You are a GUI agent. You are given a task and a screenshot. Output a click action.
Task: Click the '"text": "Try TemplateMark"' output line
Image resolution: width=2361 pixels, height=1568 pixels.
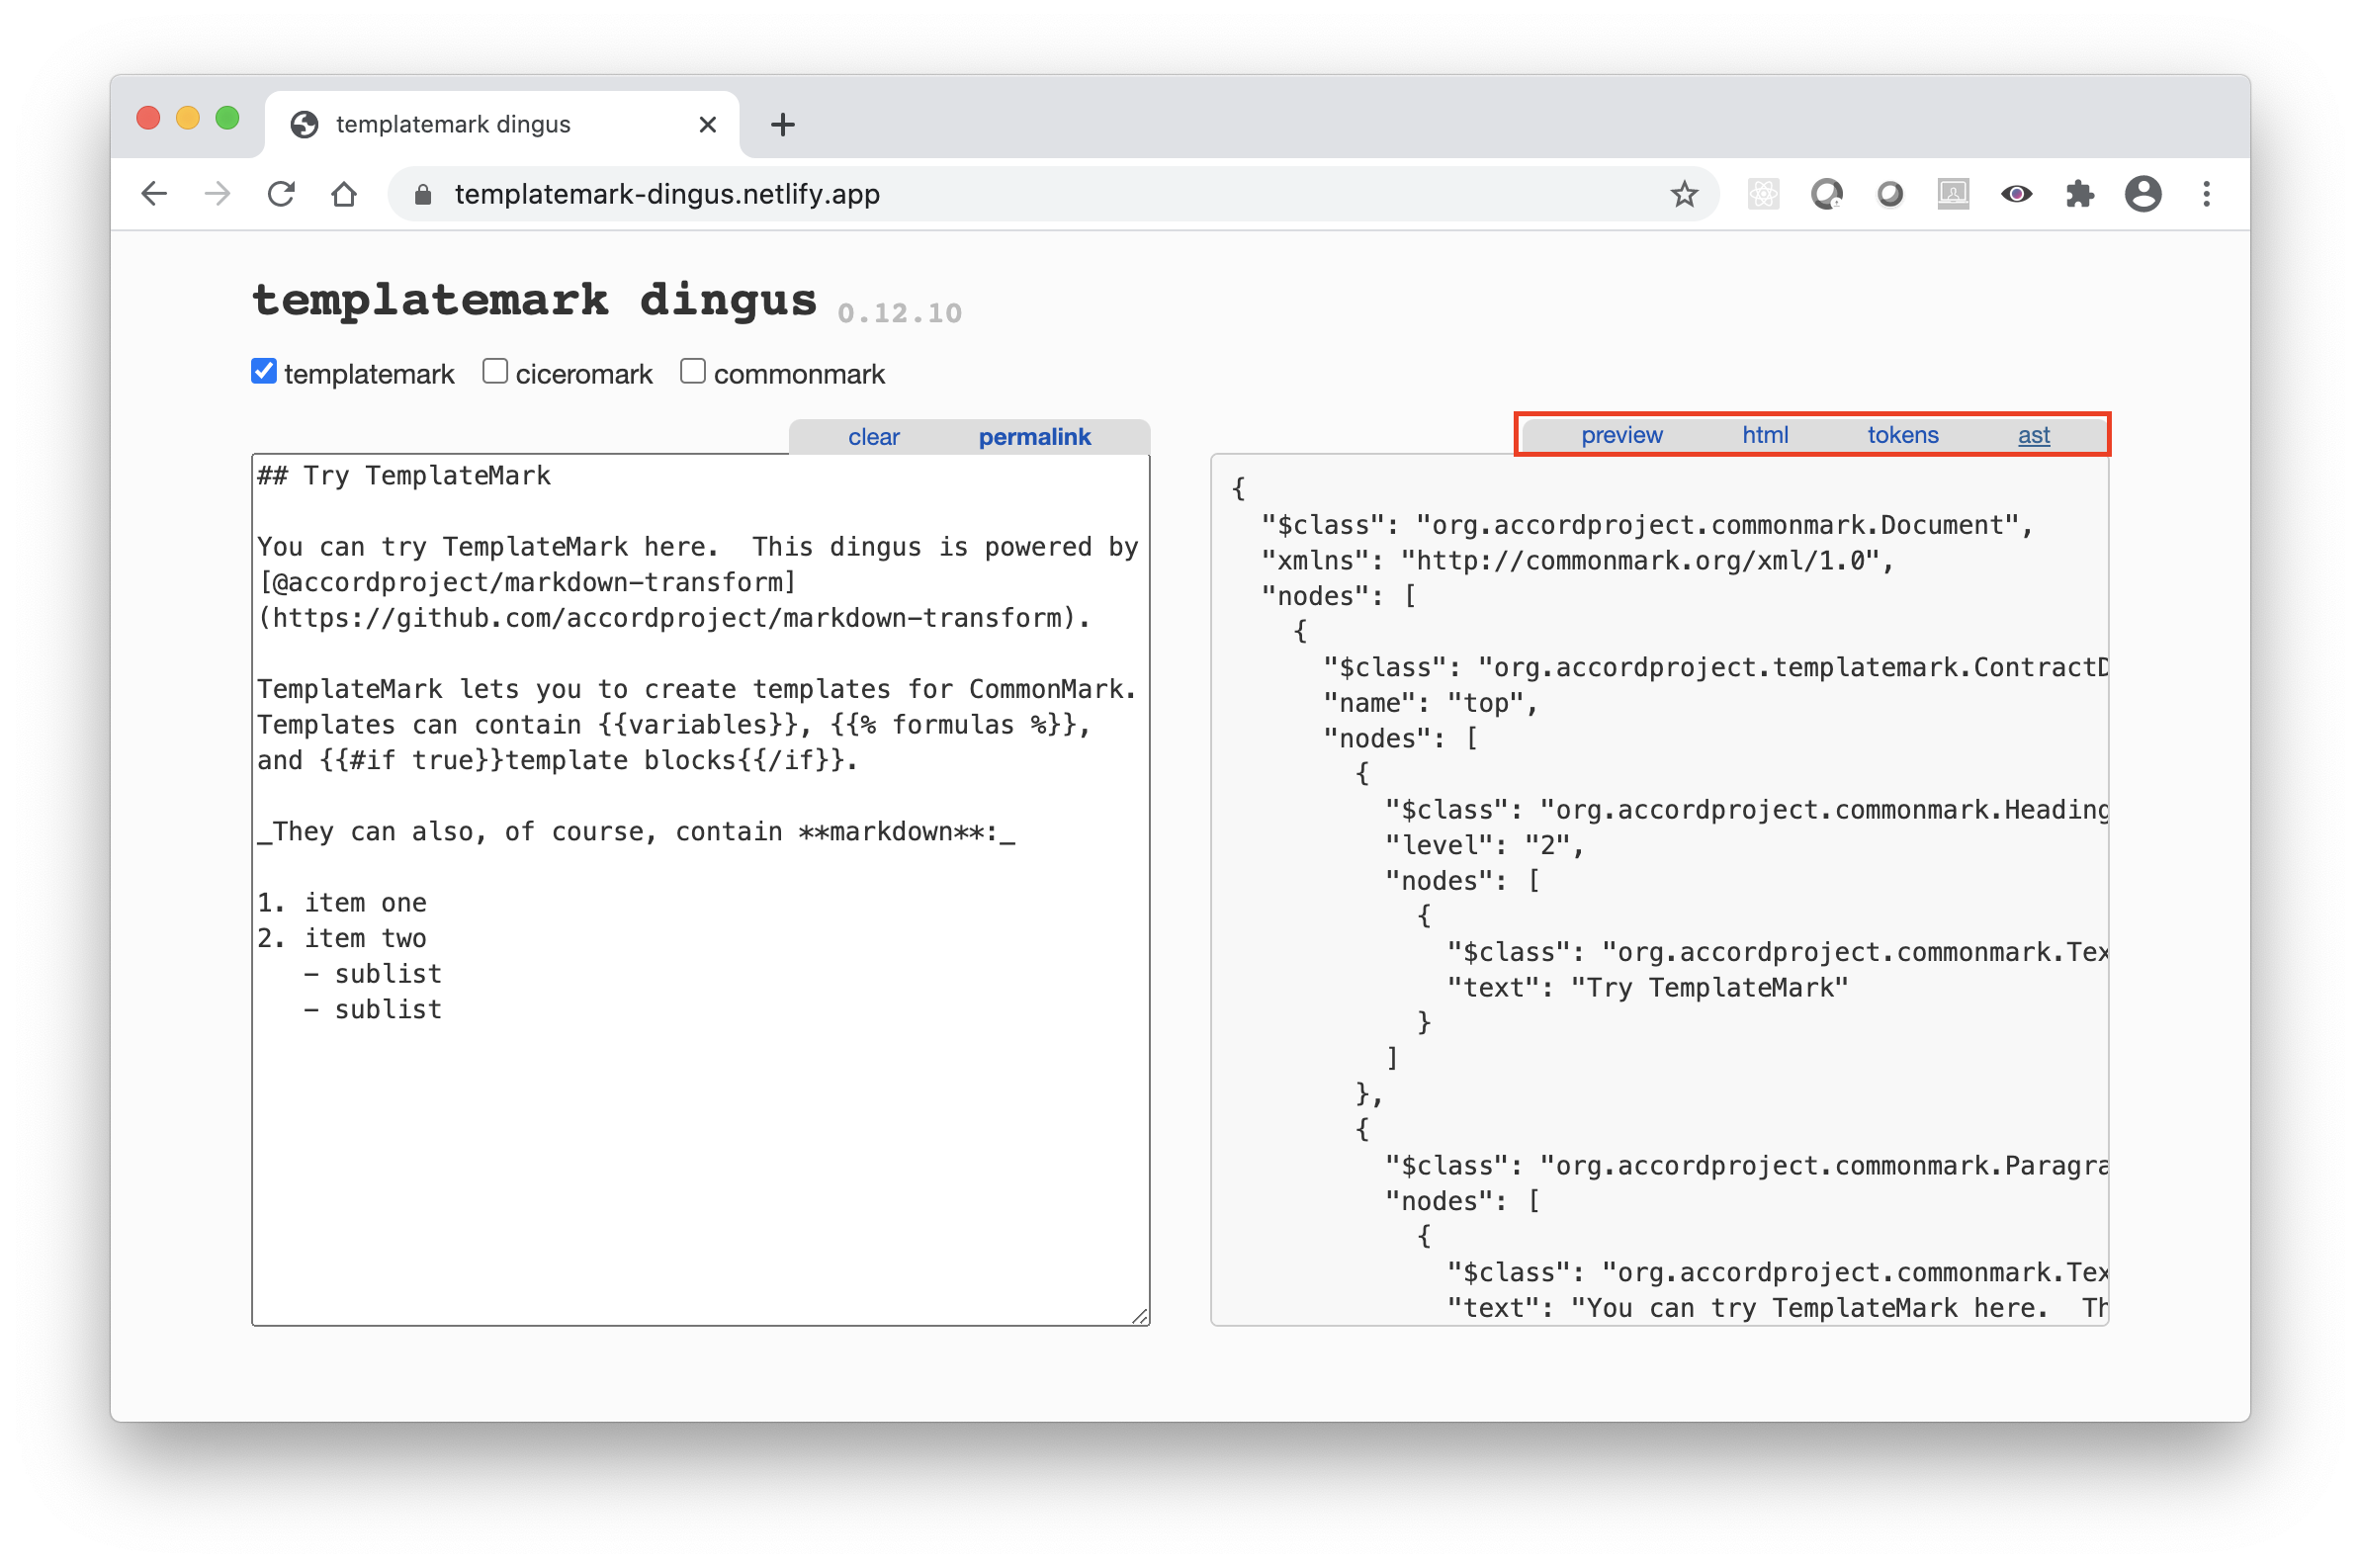(1648, 987)
